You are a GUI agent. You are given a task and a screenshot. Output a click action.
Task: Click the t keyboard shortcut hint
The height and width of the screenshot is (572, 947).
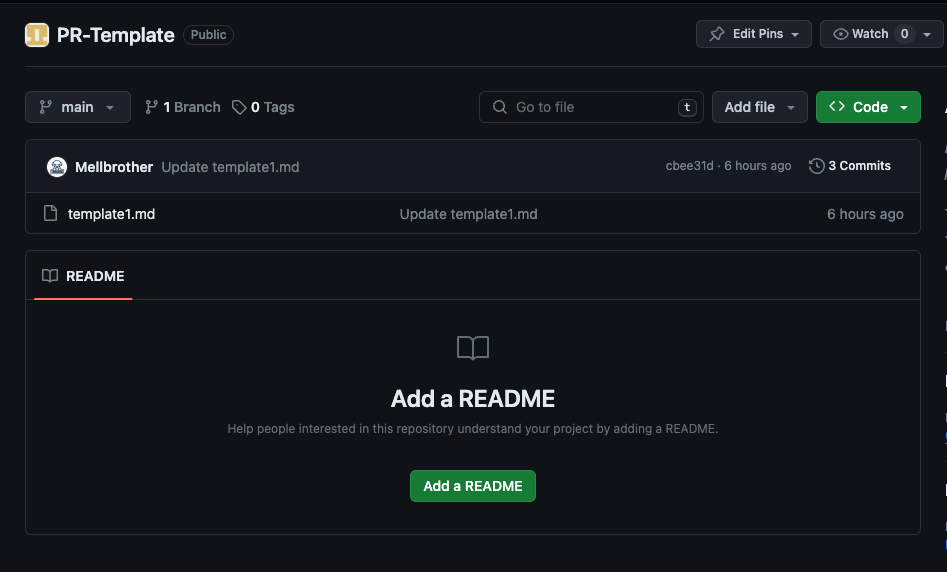[687, 107]
